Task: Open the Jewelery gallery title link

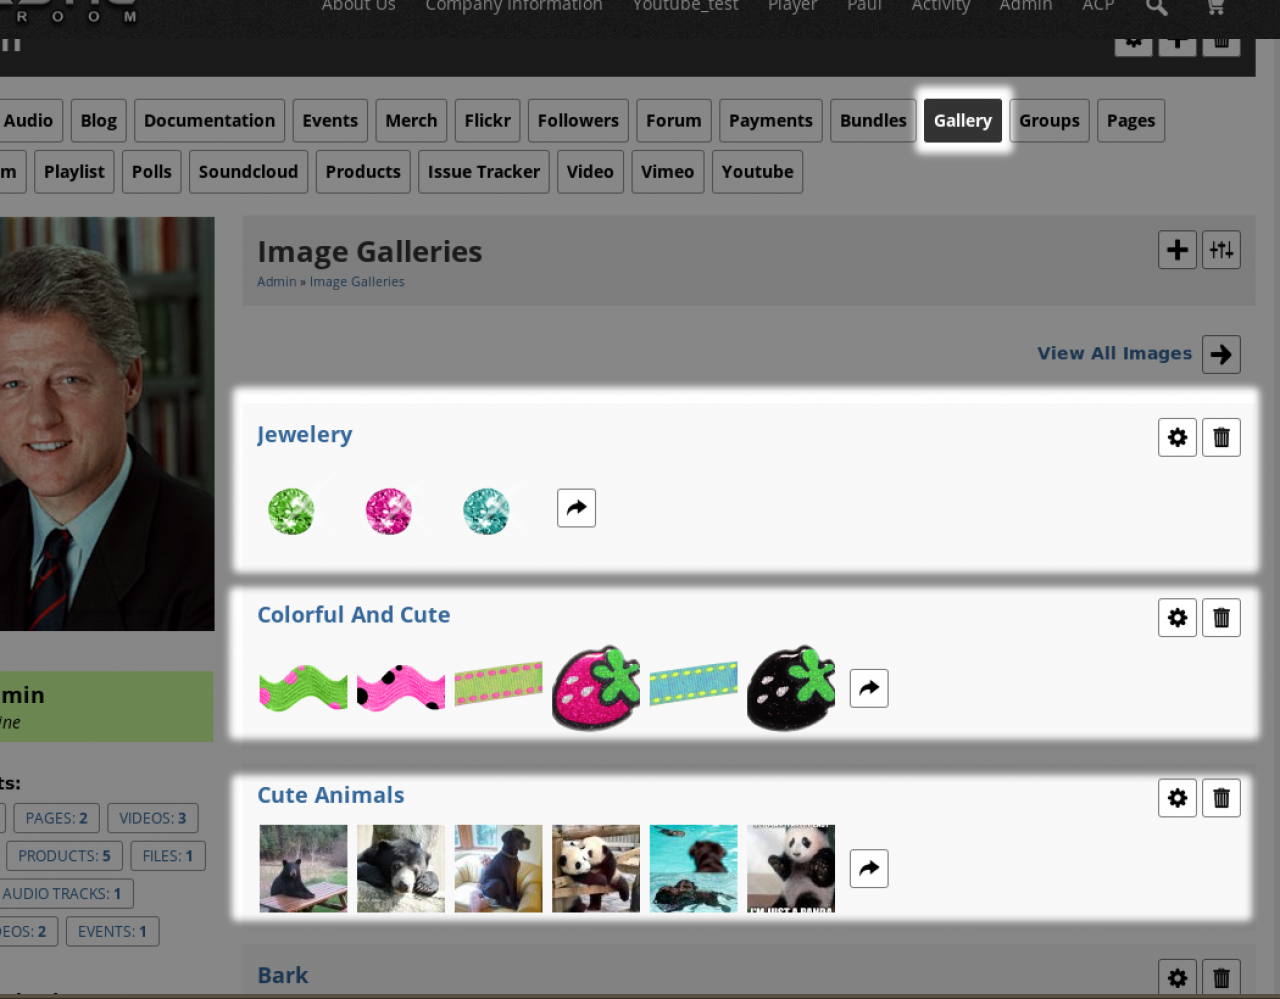Action: tap(305, 435)
